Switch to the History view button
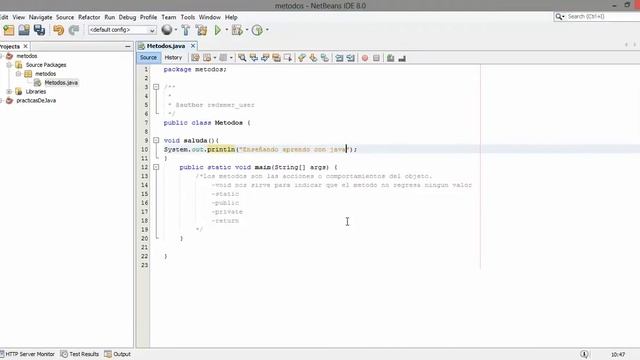 click(173, 58)
